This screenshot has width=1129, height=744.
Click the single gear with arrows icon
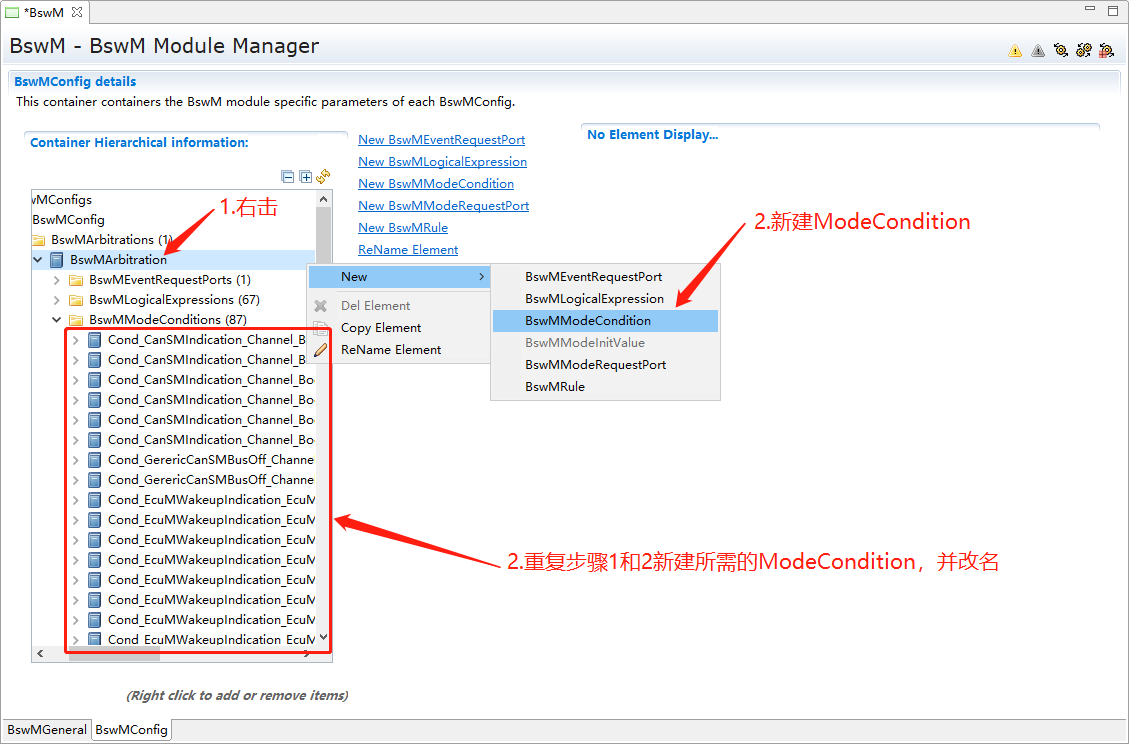[x=1061, y=50]
